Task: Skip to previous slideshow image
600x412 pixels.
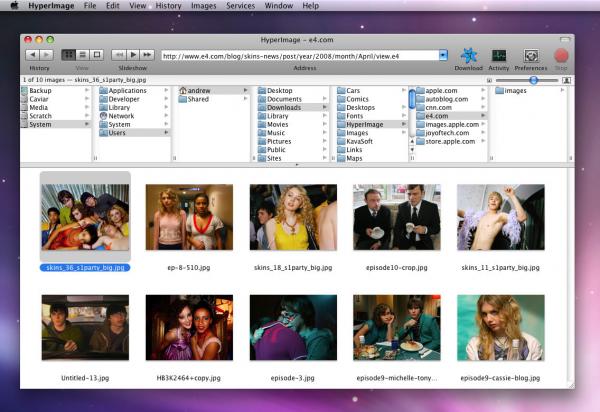Action: coord(119,55)
